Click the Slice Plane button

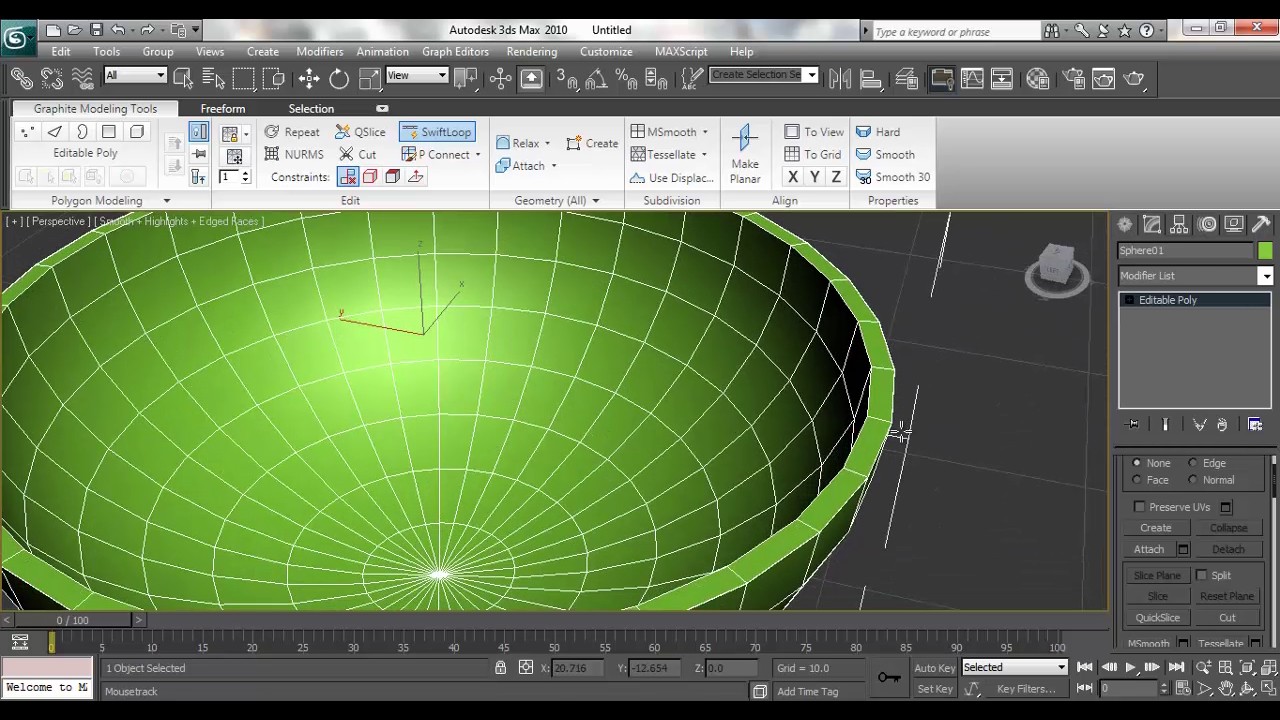pyautogui.click(x=1157, y=576)
